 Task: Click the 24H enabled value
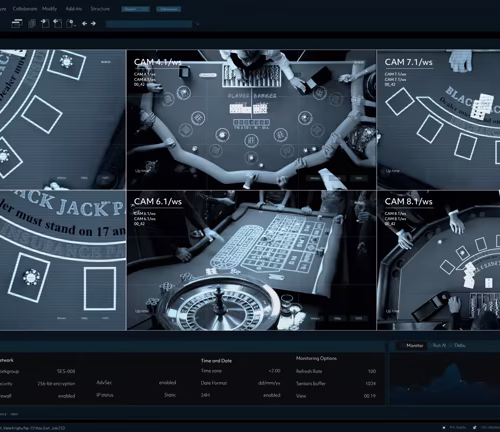pyautogui.click(x=272, y=395)
